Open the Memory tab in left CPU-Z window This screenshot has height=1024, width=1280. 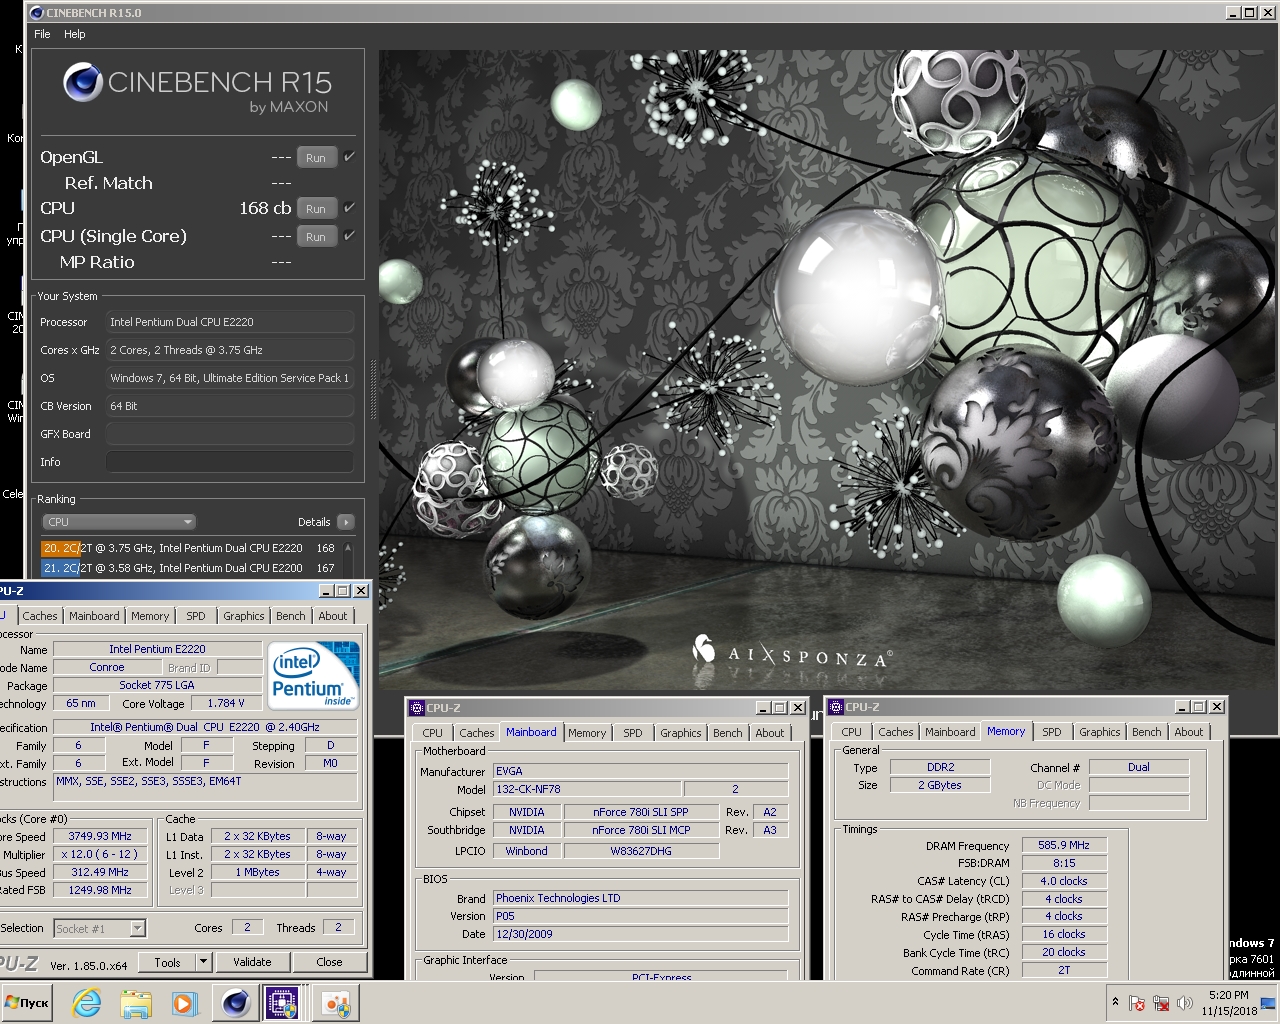click(150, 616)
